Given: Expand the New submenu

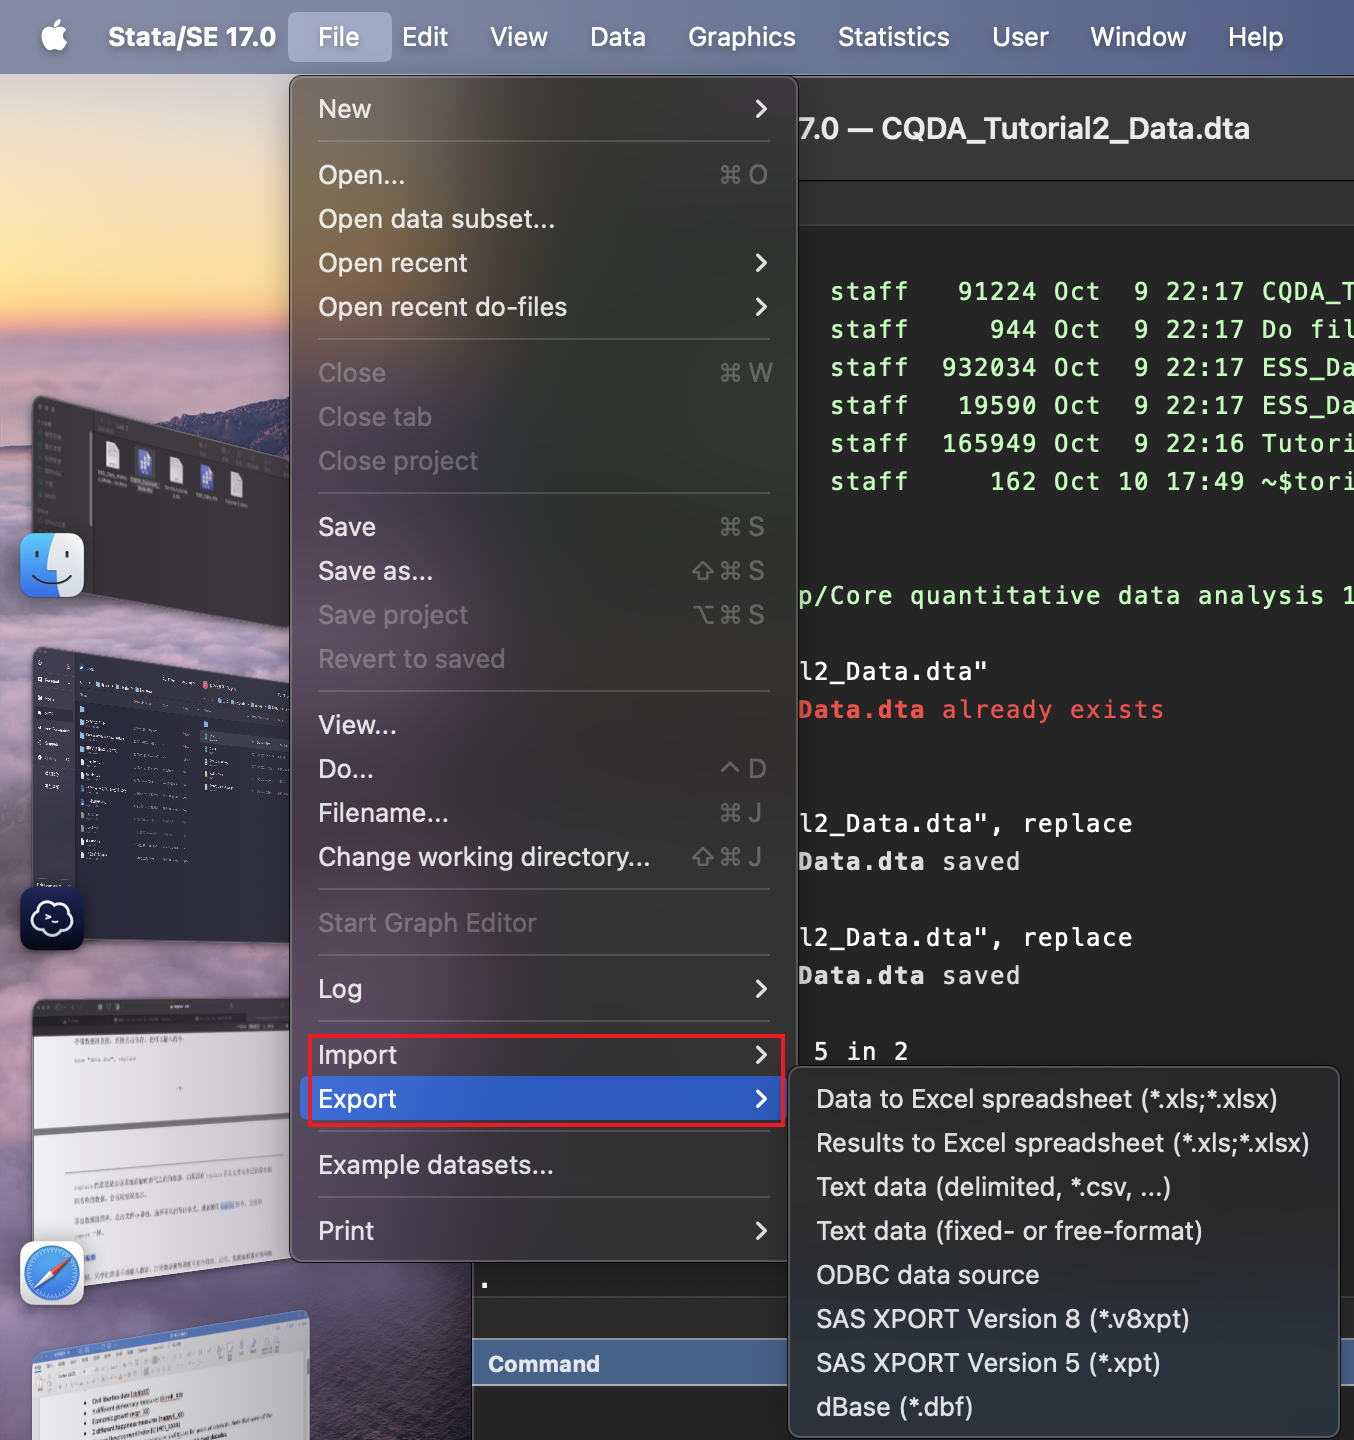Looking at the screenshot, I should (543, 109).
